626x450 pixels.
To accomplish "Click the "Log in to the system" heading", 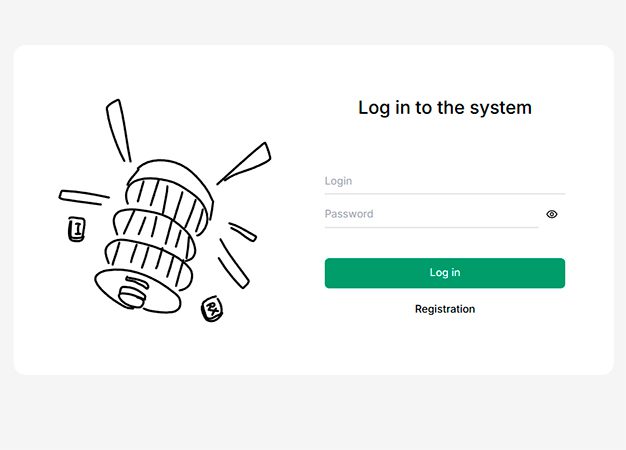I will click(x=445, y=107).
